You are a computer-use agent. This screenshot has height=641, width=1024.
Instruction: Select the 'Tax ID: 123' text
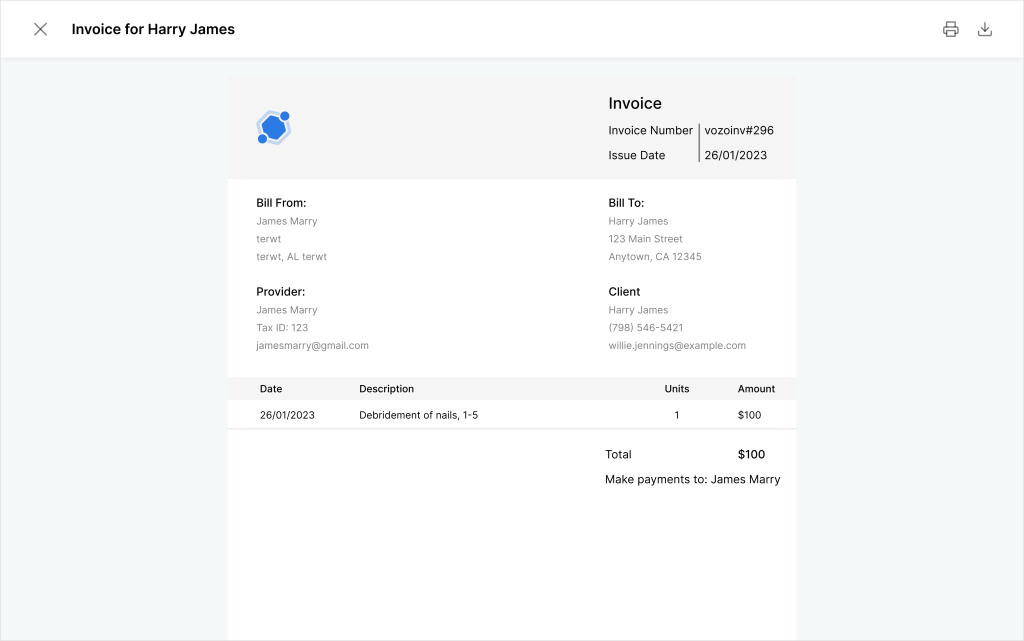click(283, 327)
